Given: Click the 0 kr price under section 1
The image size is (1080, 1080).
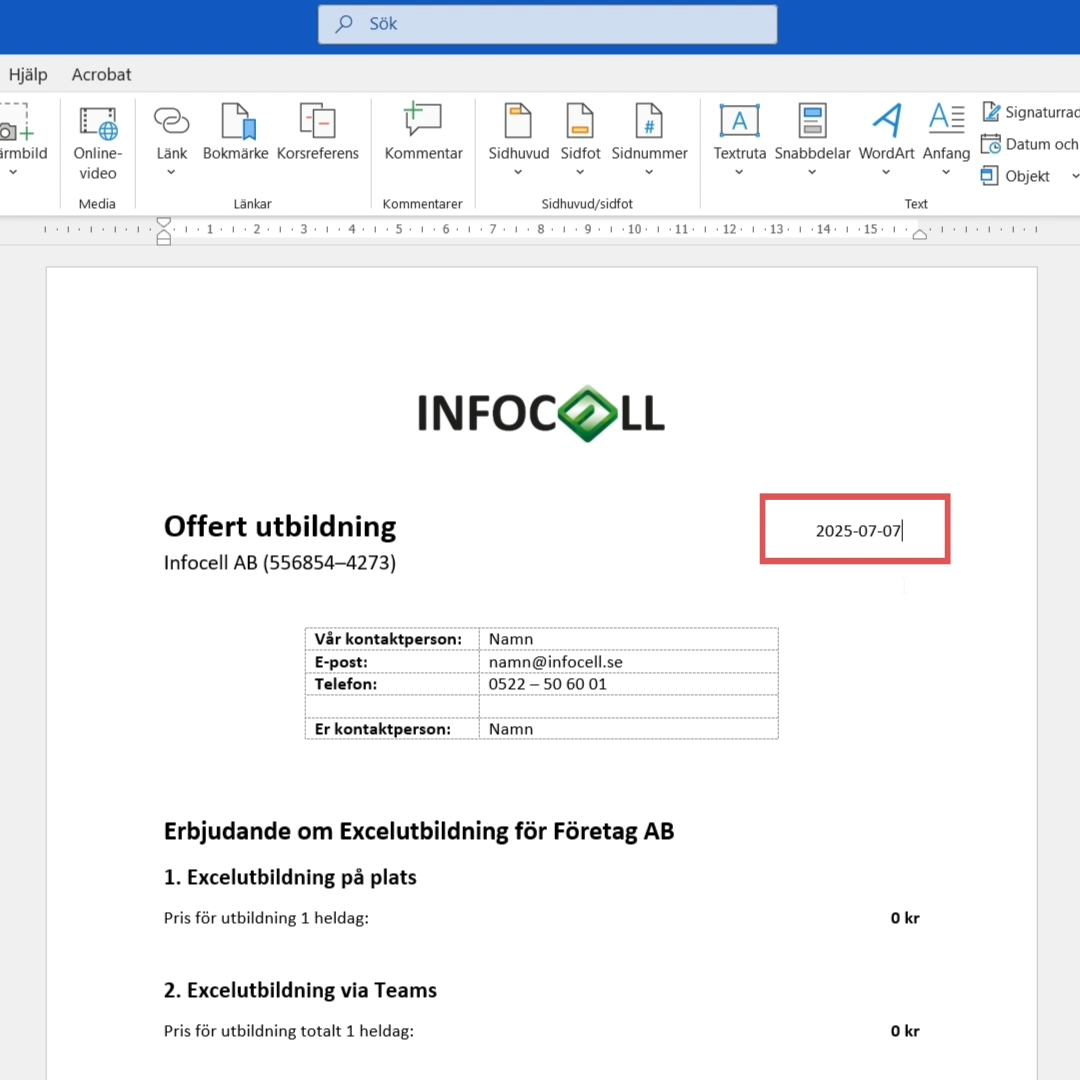Looking at the screenshot, I should pos(904,918).
